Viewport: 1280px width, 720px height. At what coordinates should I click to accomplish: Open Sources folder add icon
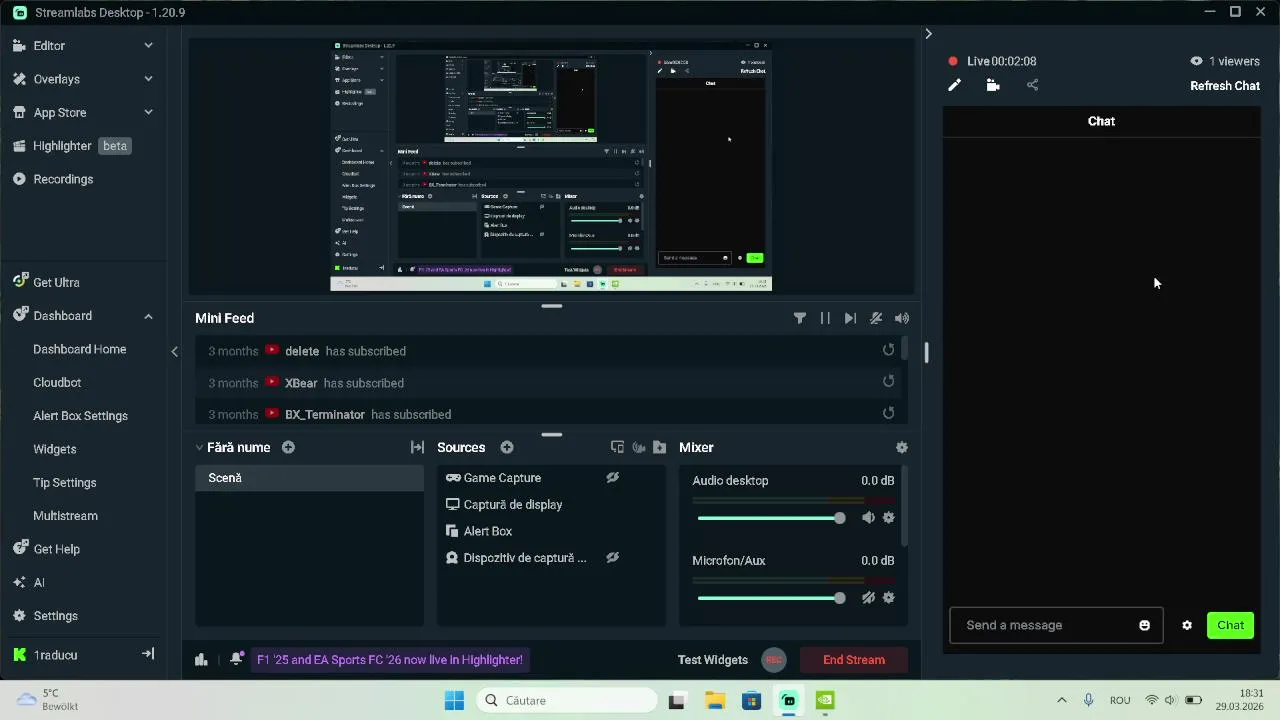[659, 447]
